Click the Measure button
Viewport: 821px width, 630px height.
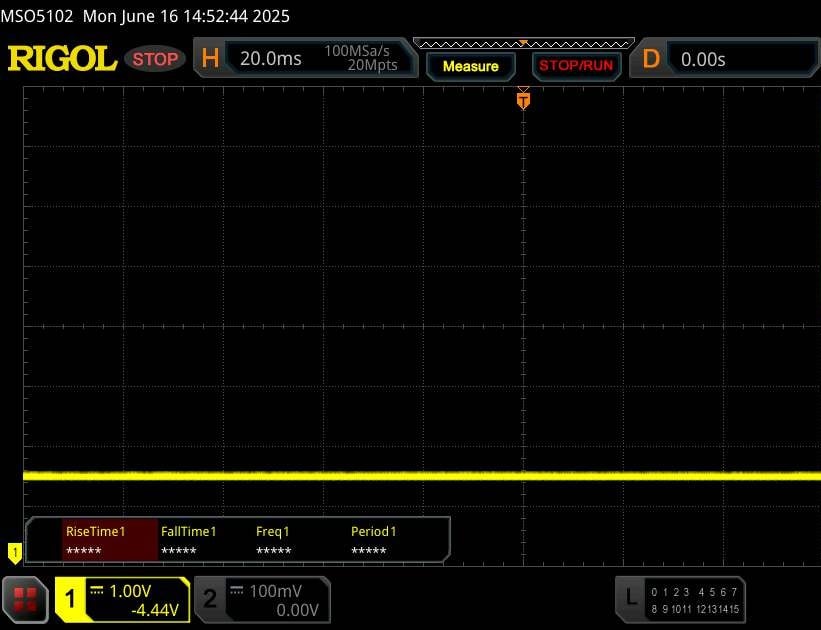(x=470, y=66)
